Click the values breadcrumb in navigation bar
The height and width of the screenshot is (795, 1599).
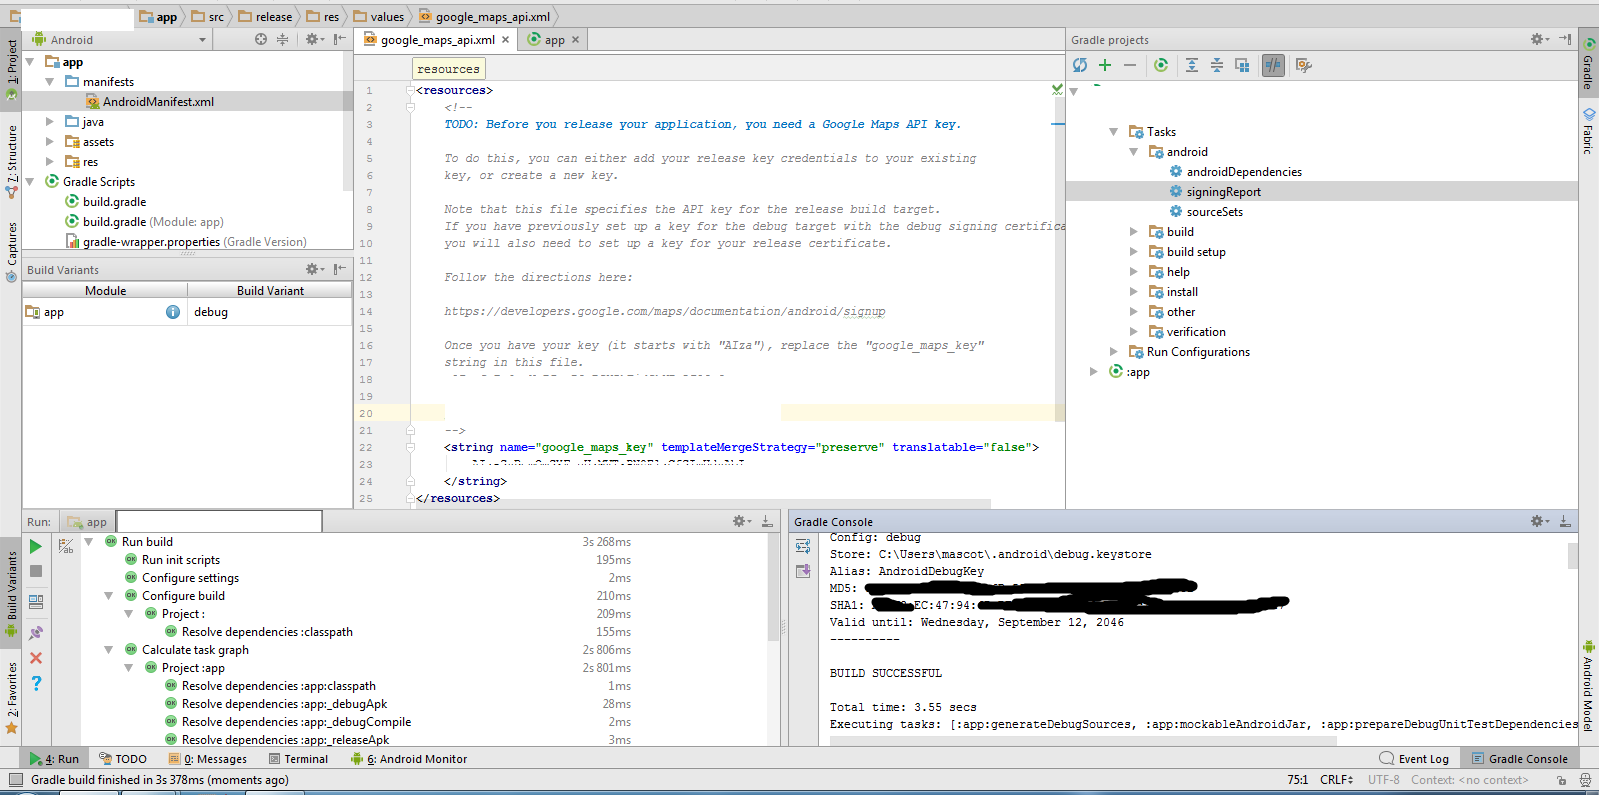[x=379, y=17]
